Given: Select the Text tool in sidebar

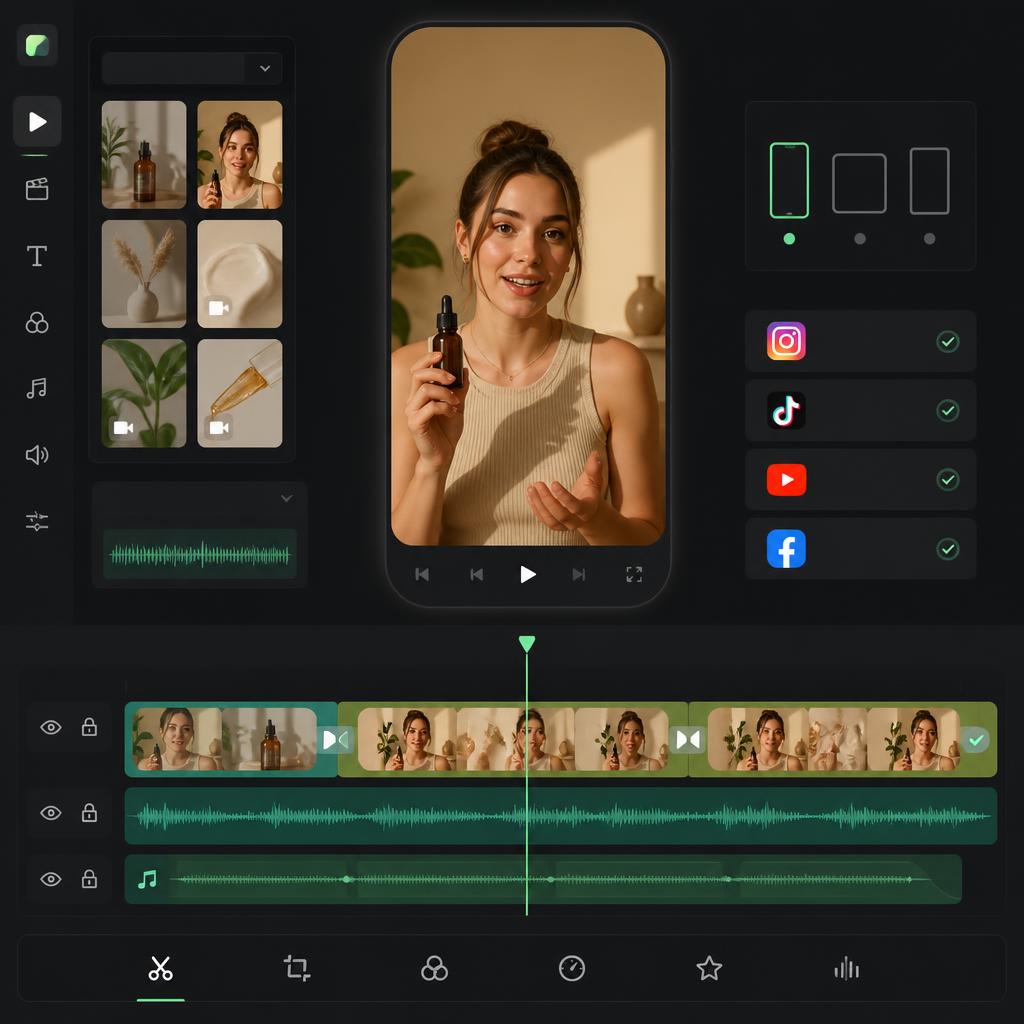Looking at the screenshot, I should pyautogui.click(x=37, y=255).
